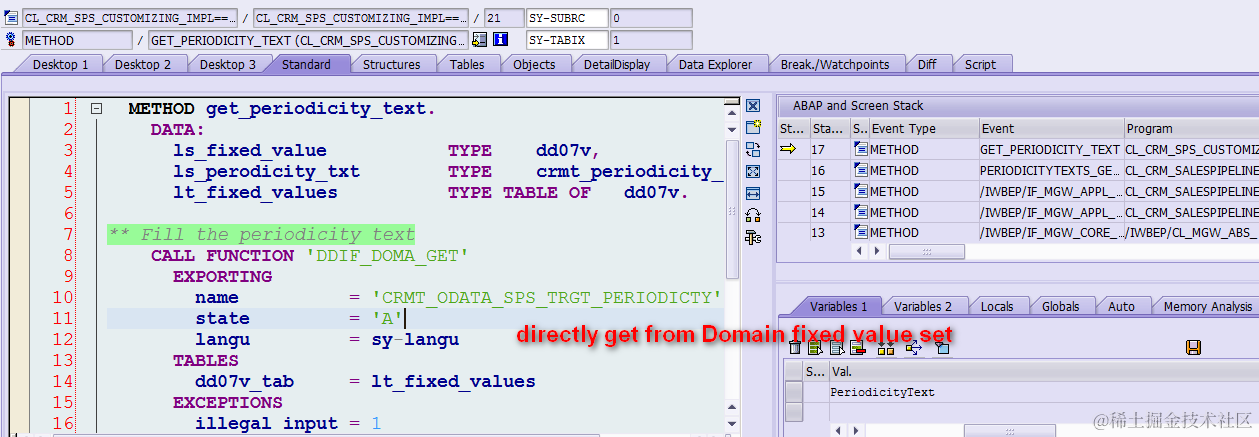1259x437 pixels.
Task: Click the Event Type column header
Action: click(x=923, y=128)
